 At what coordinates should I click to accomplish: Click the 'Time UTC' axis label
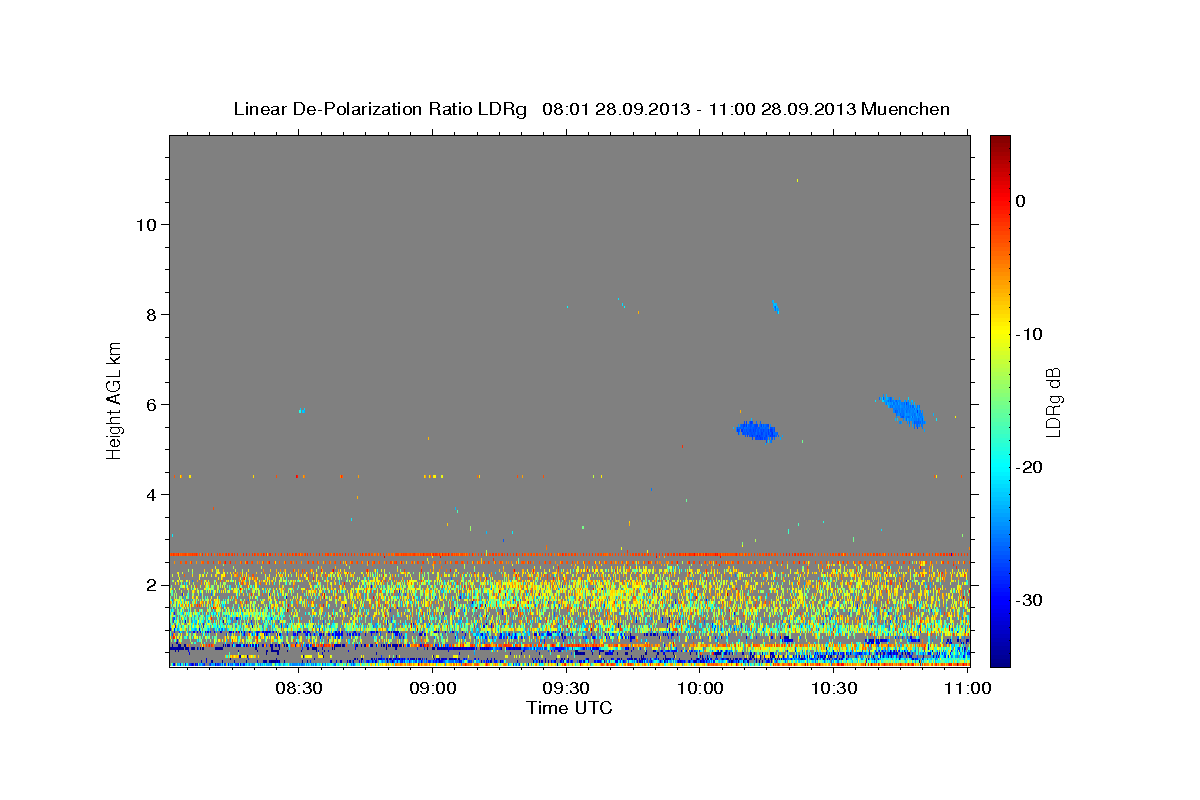(x=569, y=708)
